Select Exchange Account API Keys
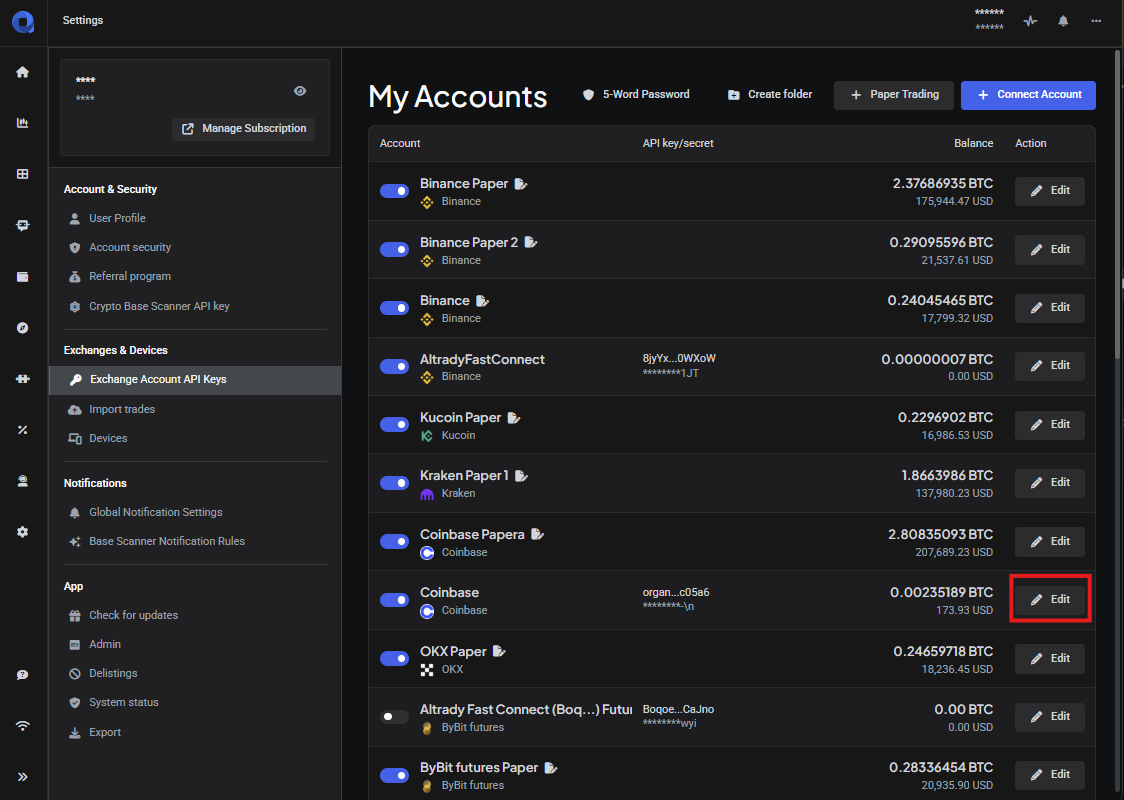The image size is (1124, 800). pyautogui.click(x=195, y=380)
